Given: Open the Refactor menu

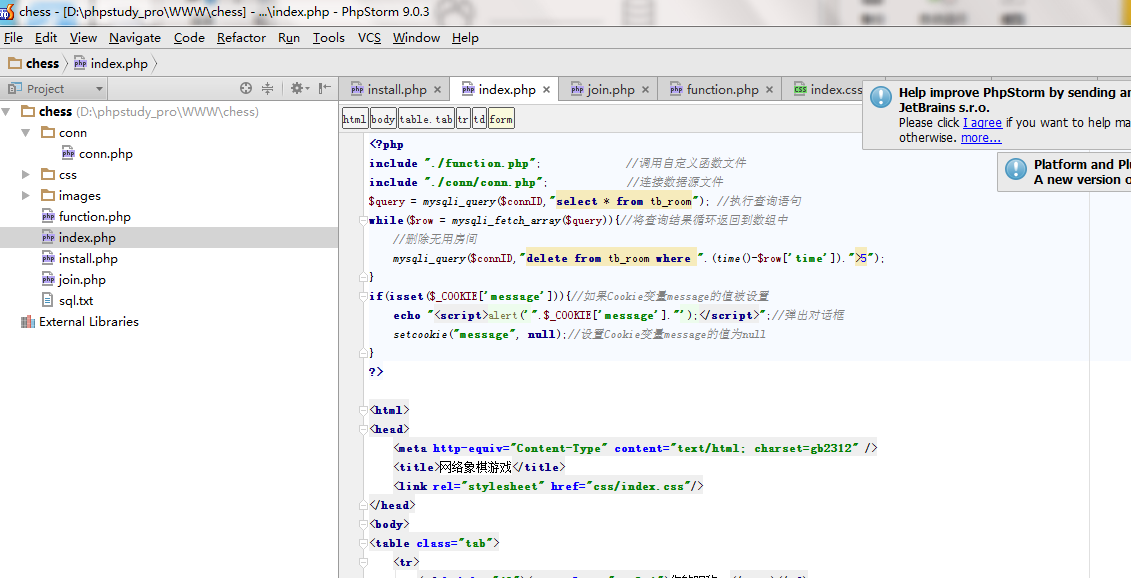Looking at the screenshot, I should click(241, 38).
